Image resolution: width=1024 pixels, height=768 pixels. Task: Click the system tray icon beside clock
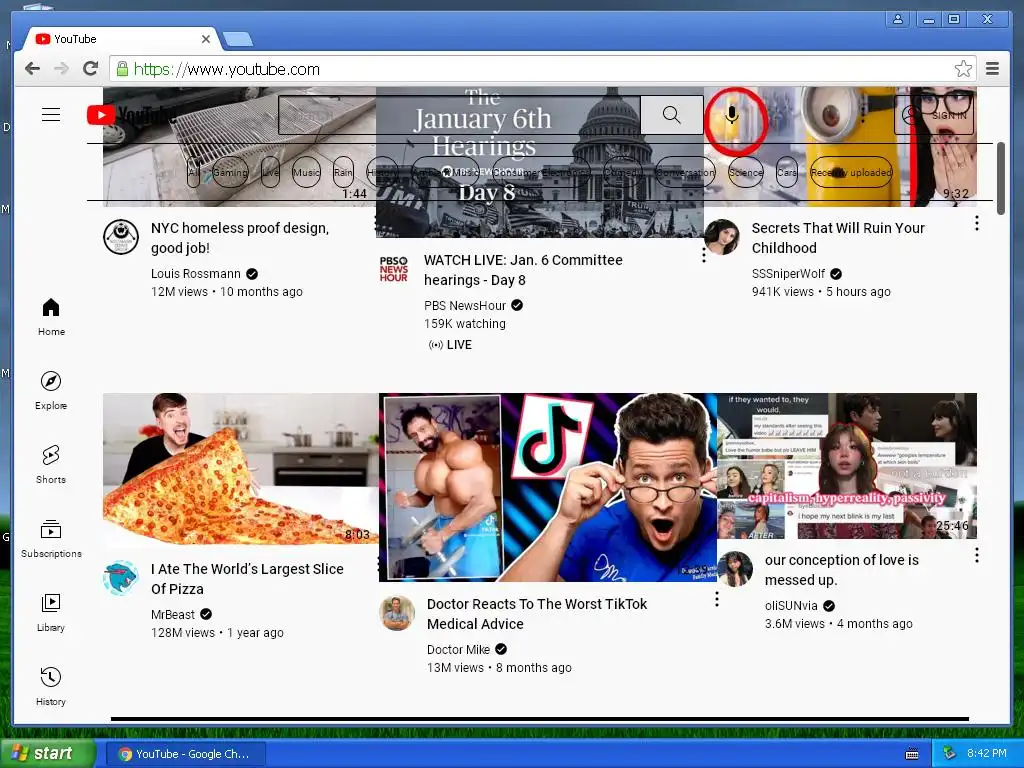pos(949,754)
